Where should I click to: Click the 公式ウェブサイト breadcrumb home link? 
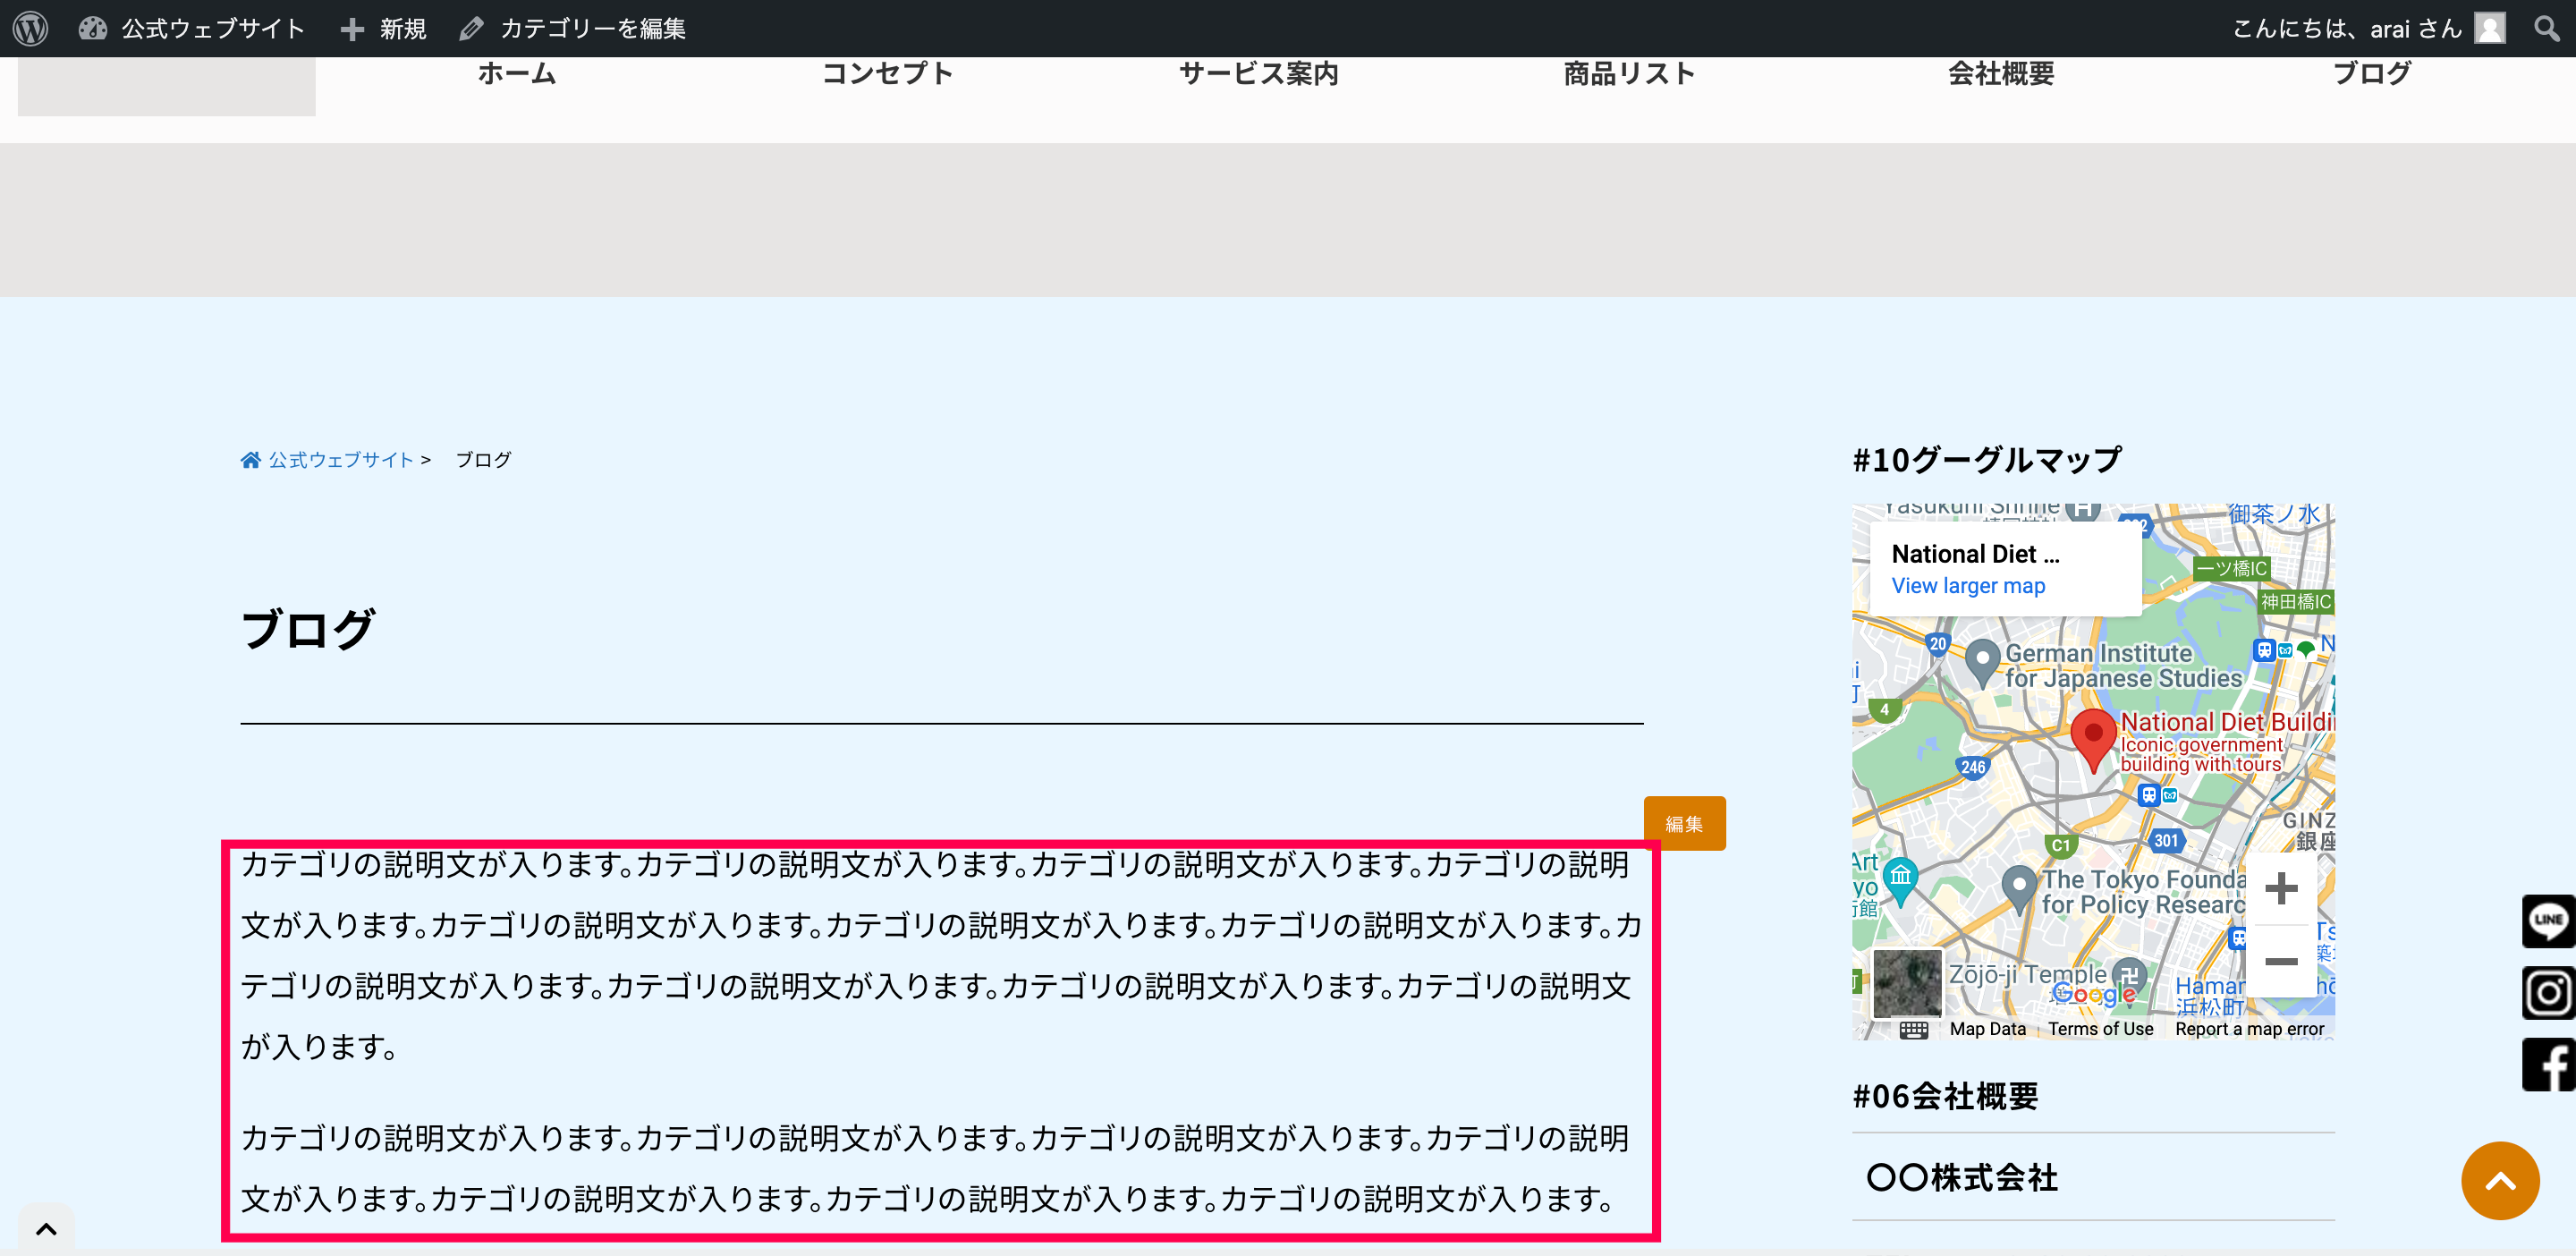pyautogui.click(x=340, y=460)
